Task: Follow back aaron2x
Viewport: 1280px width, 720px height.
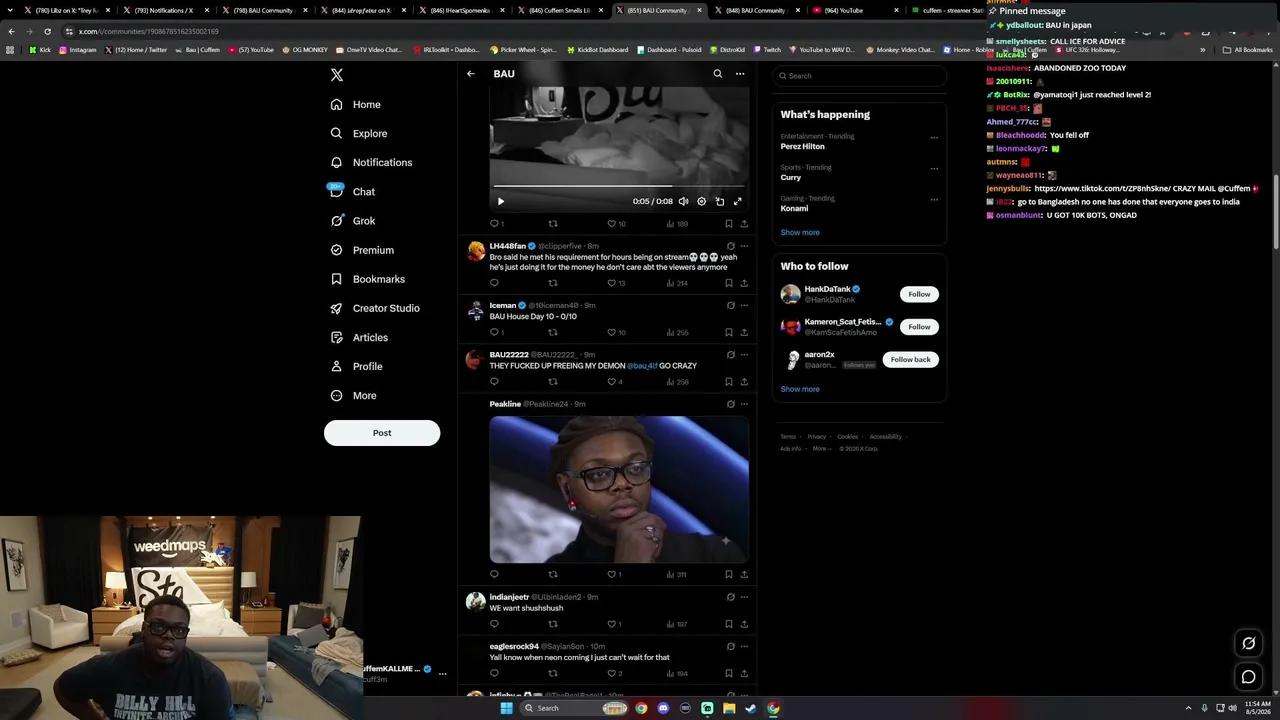Action: (x=910, y=359)
